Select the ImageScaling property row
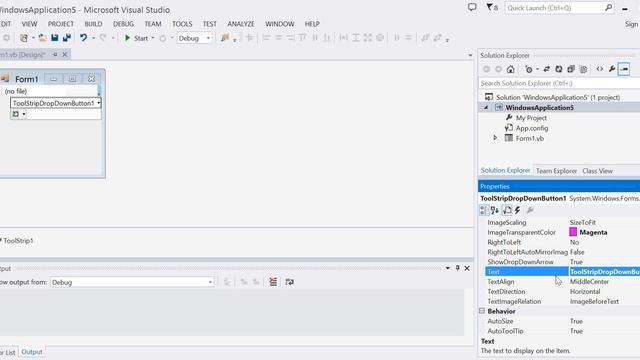 [563, 222]
